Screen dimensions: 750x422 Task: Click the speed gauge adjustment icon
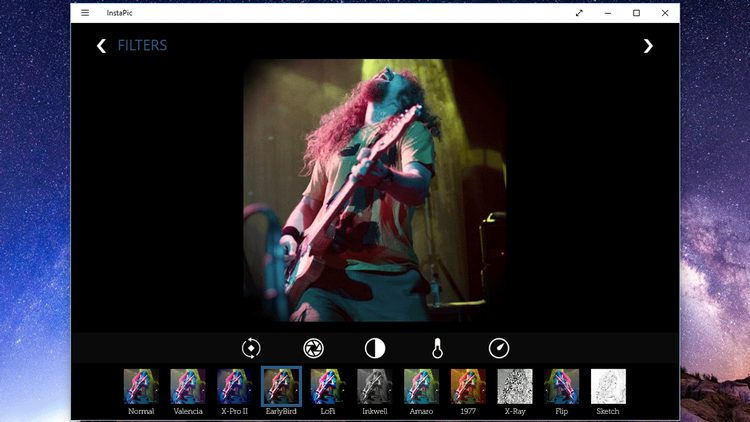[499, 348]
